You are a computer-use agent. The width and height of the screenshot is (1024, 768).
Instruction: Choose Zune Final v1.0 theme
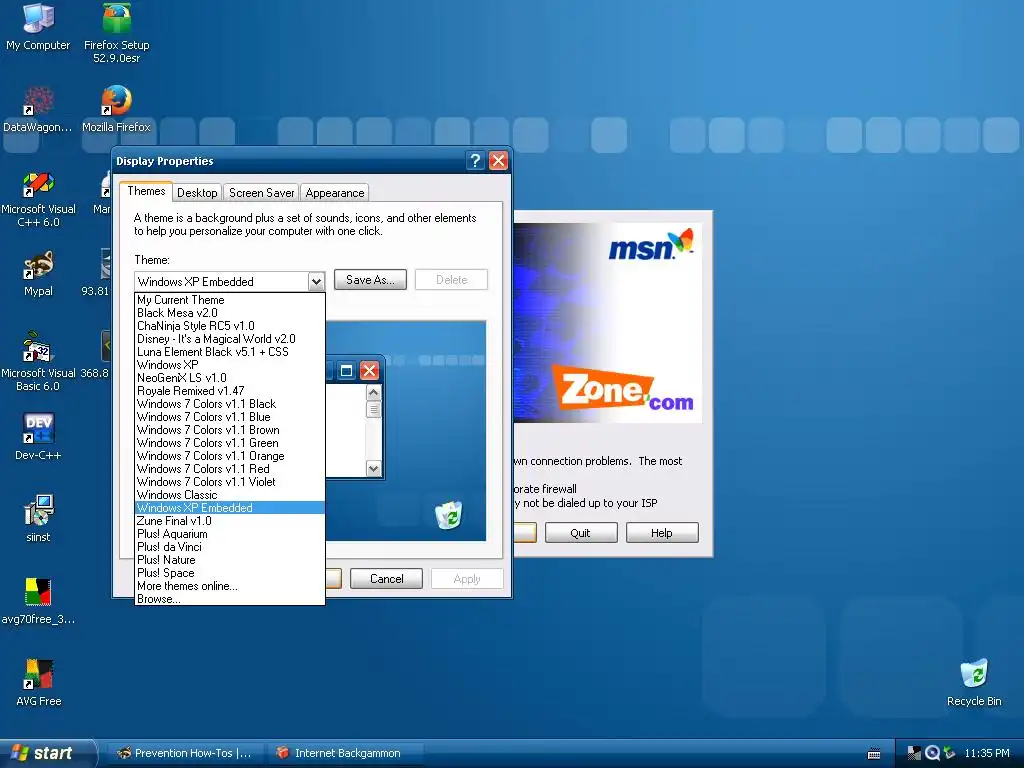(229, 521)
